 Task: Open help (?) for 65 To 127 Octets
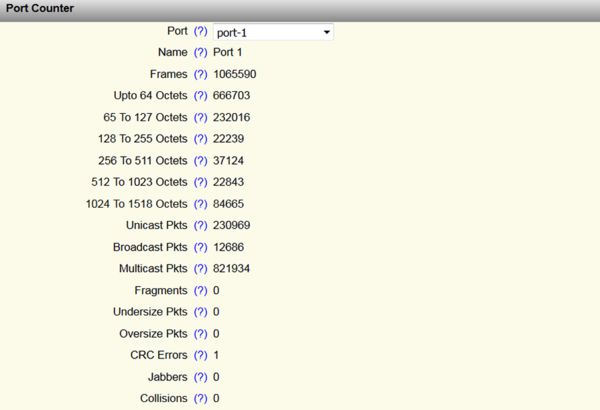pyautogui.click(x=200, y=118)
